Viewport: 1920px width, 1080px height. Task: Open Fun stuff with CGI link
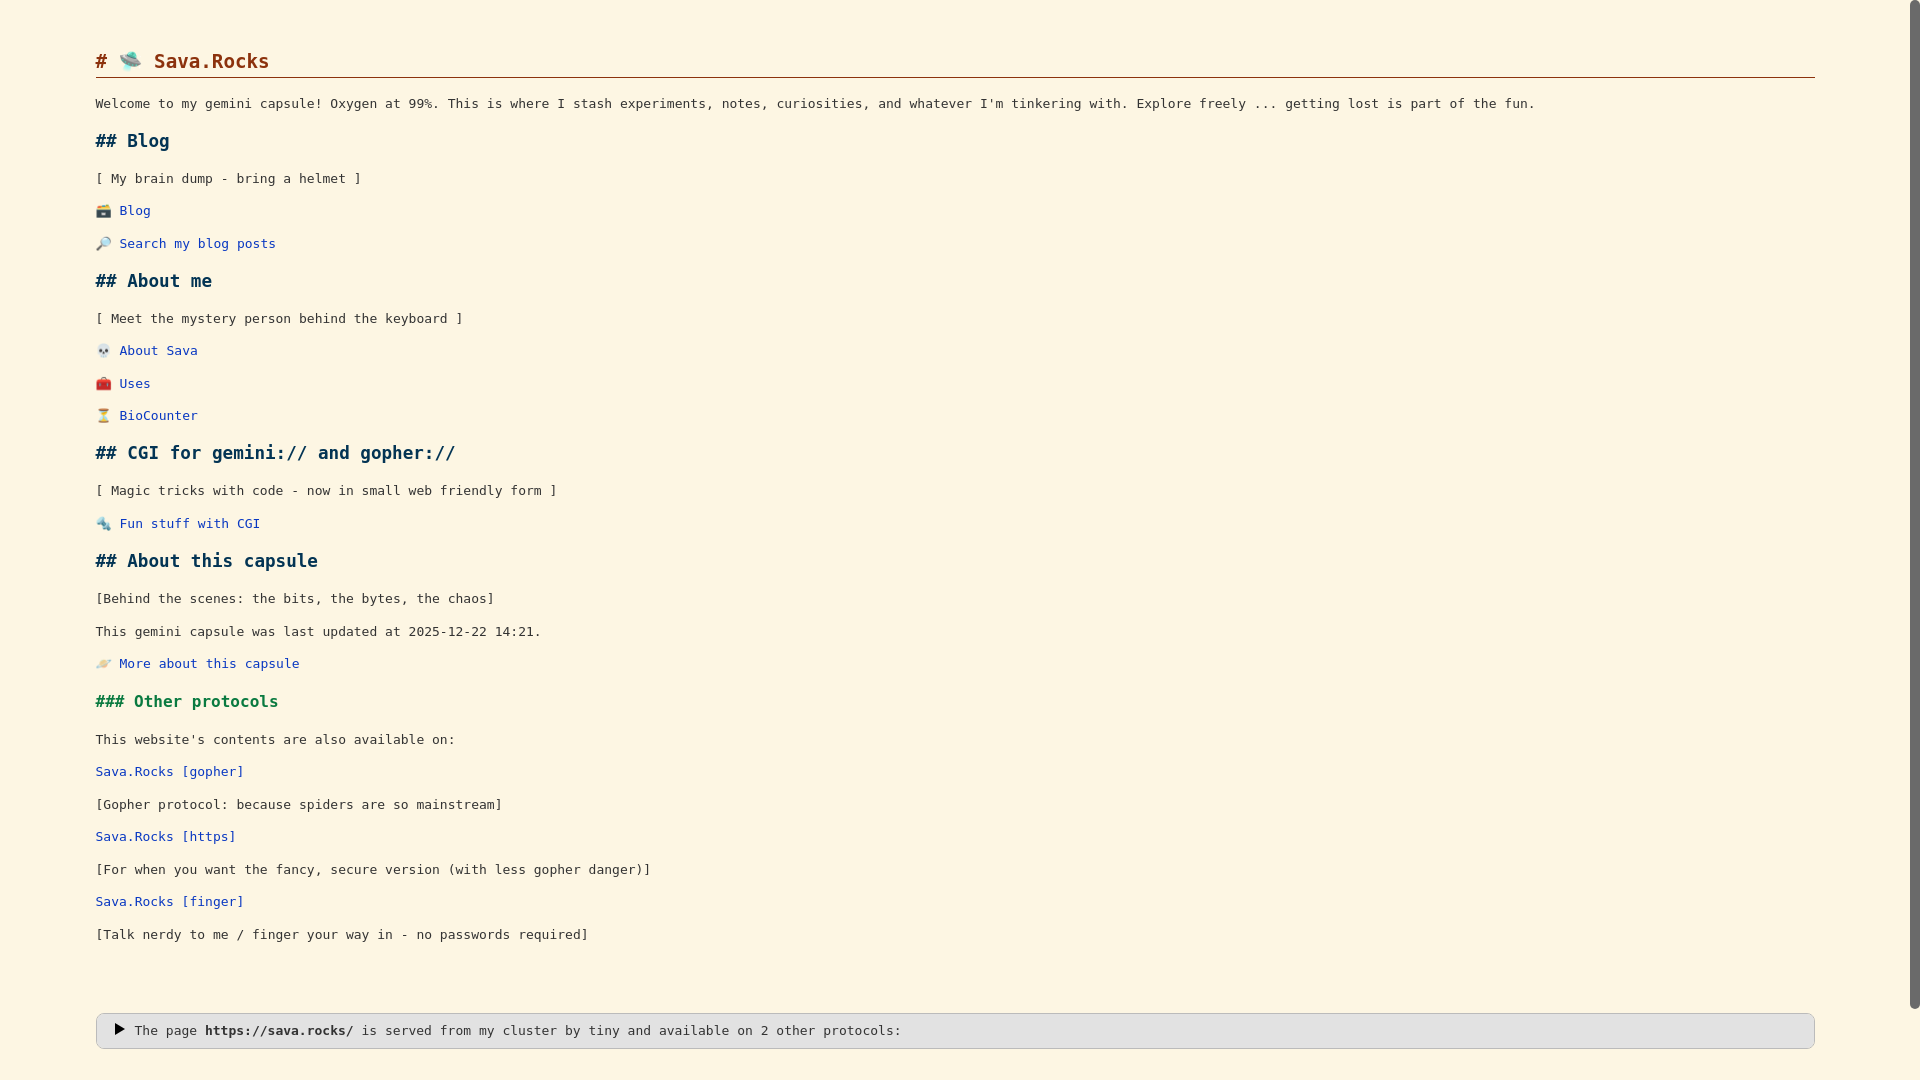pos(189,524)
